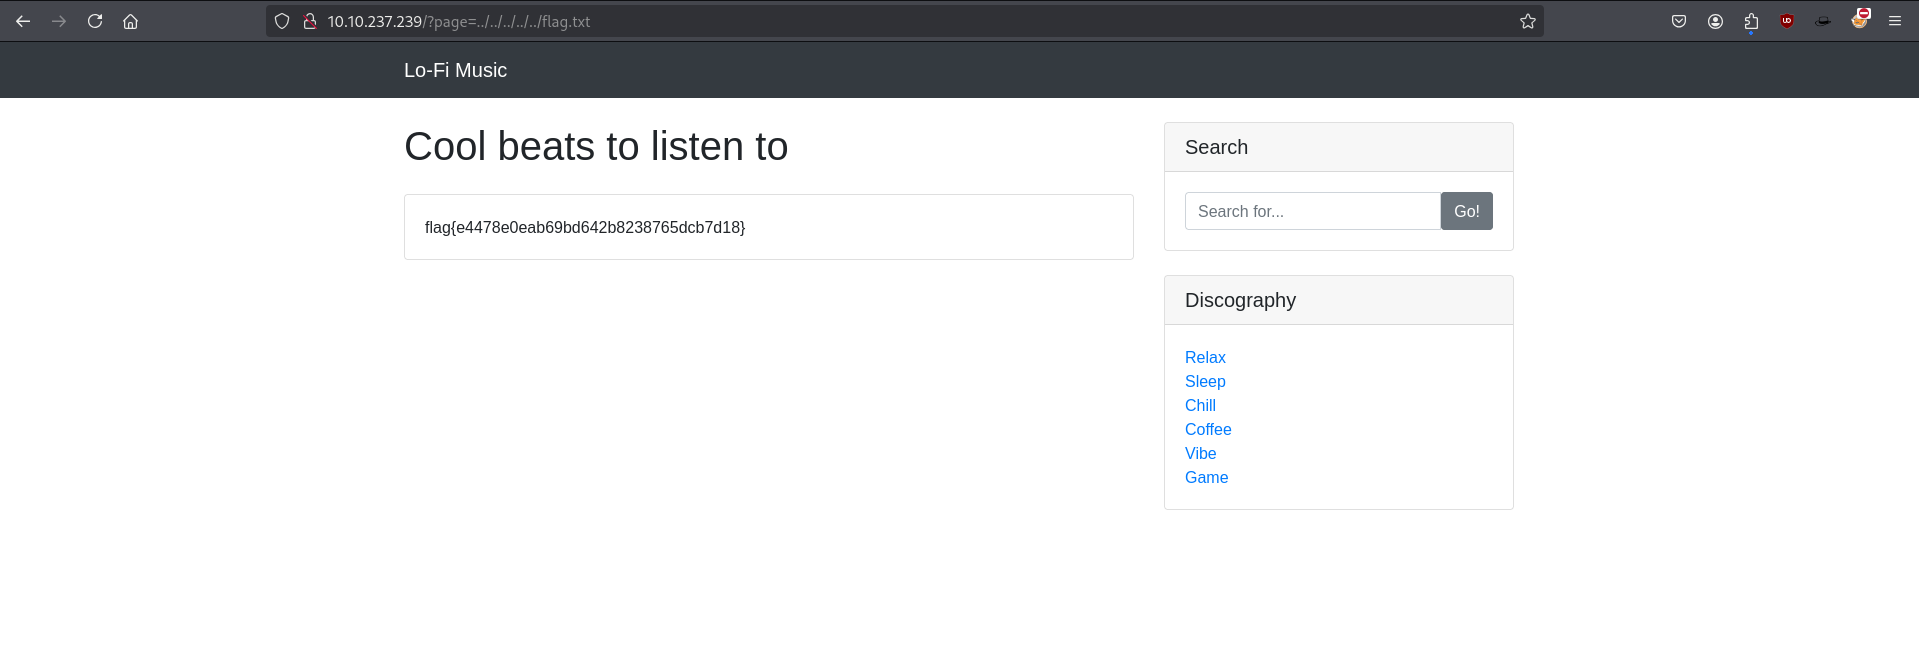
Task: Click the Lo-Fi Music navbar brand
Action: pyautogui.click(x=455, y=70)
